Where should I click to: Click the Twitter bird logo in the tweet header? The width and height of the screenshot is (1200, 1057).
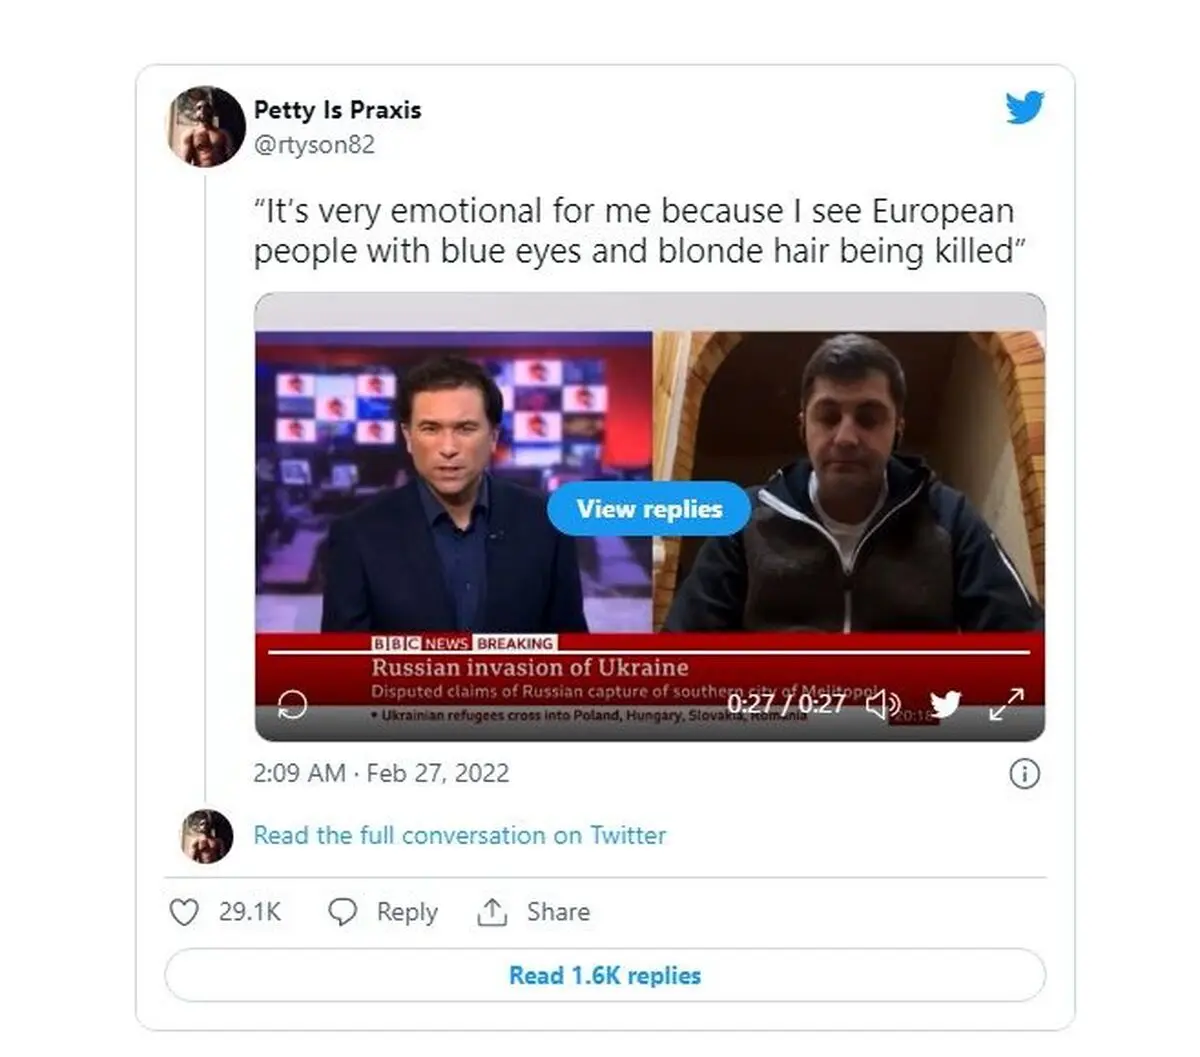coord(1025,107)
